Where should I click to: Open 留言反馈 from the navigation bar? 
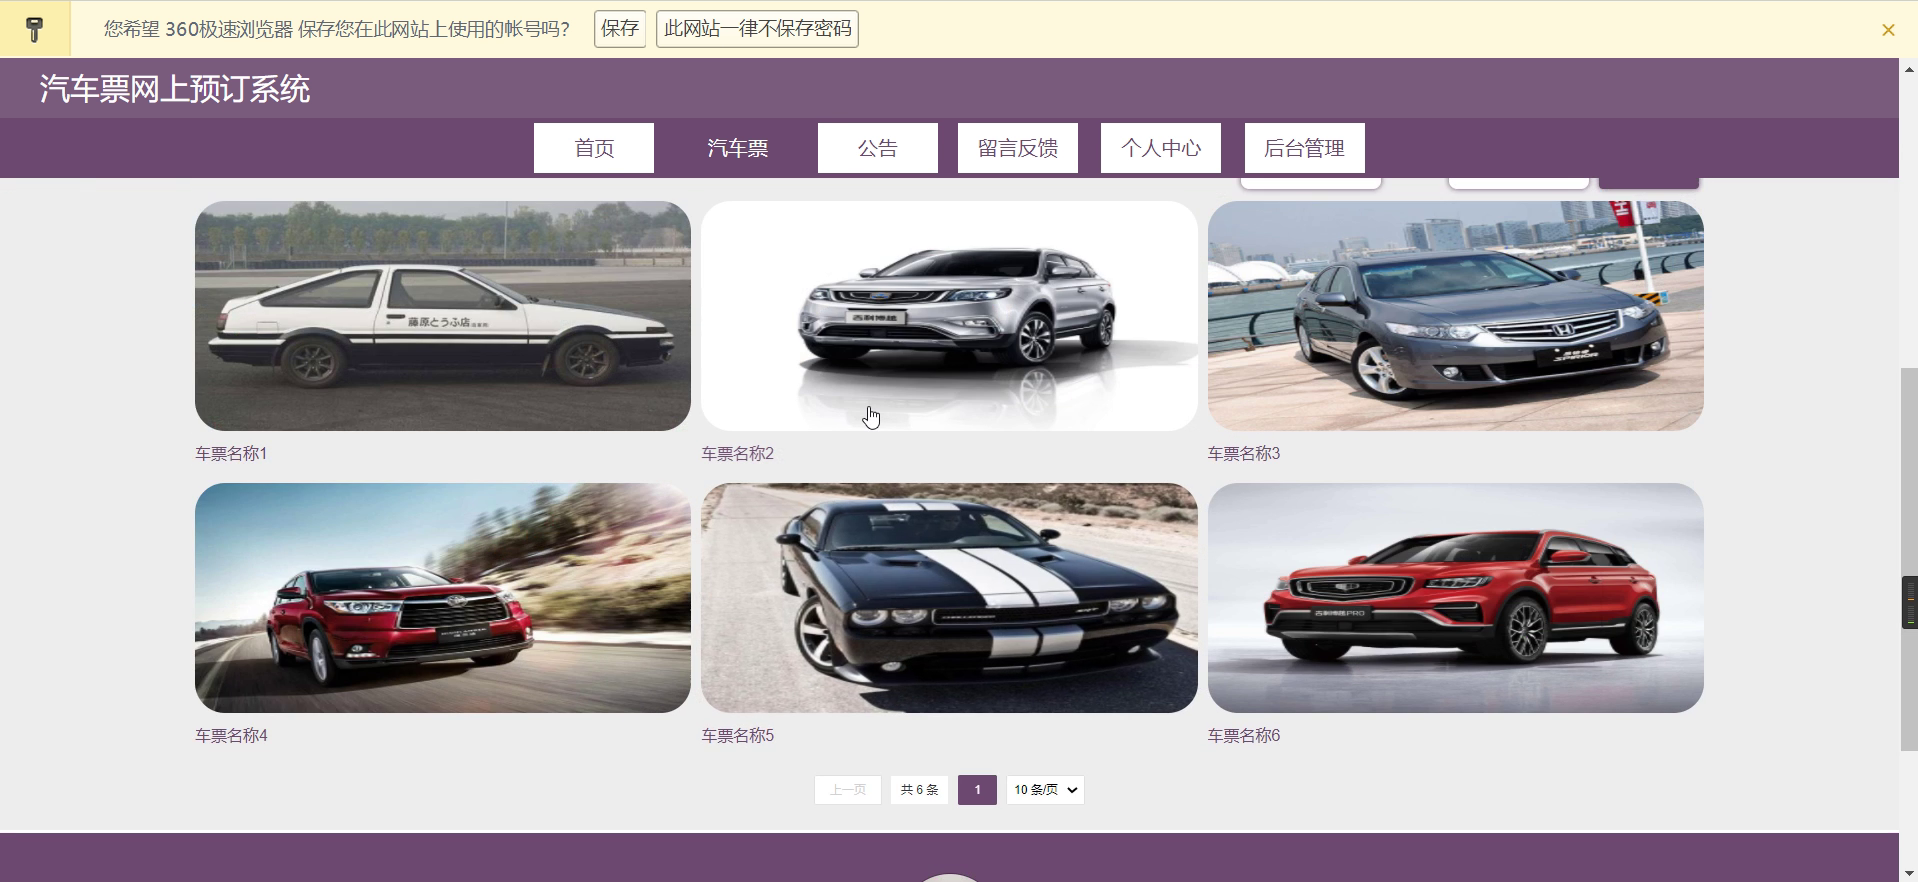click(x=1018, y=148)
